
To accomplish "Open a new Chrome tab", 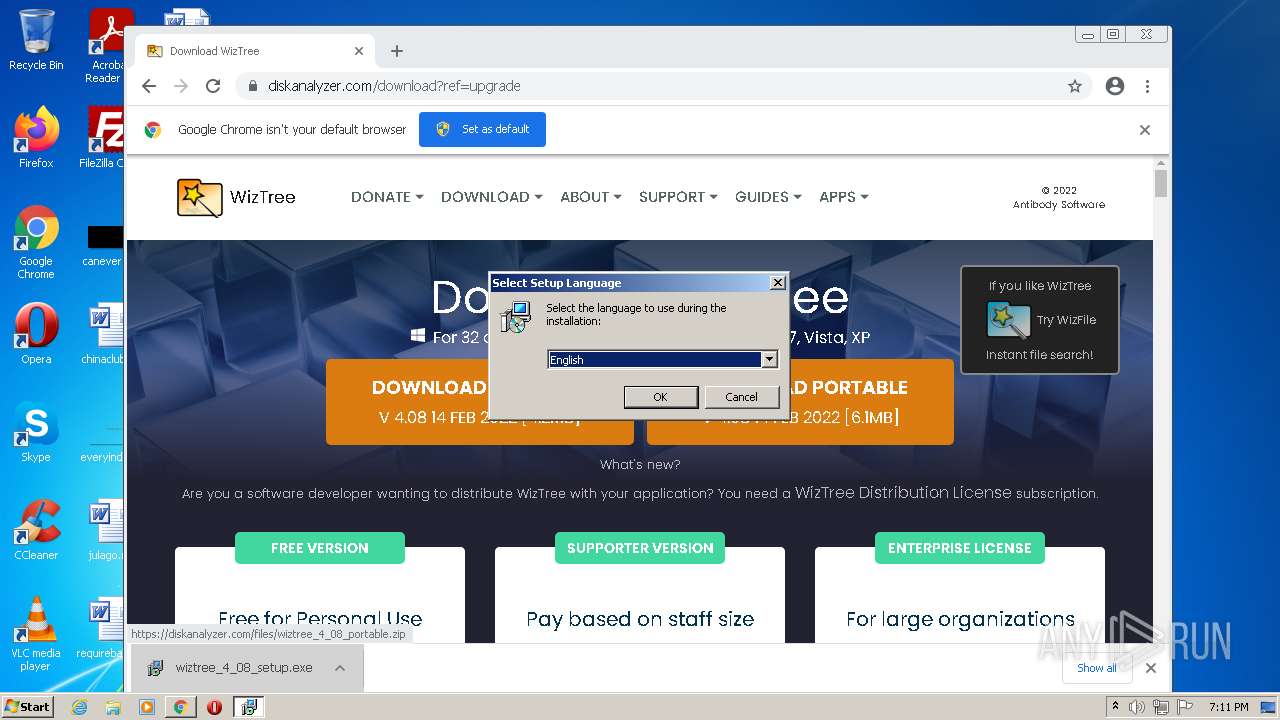I will tap(397, 51).
